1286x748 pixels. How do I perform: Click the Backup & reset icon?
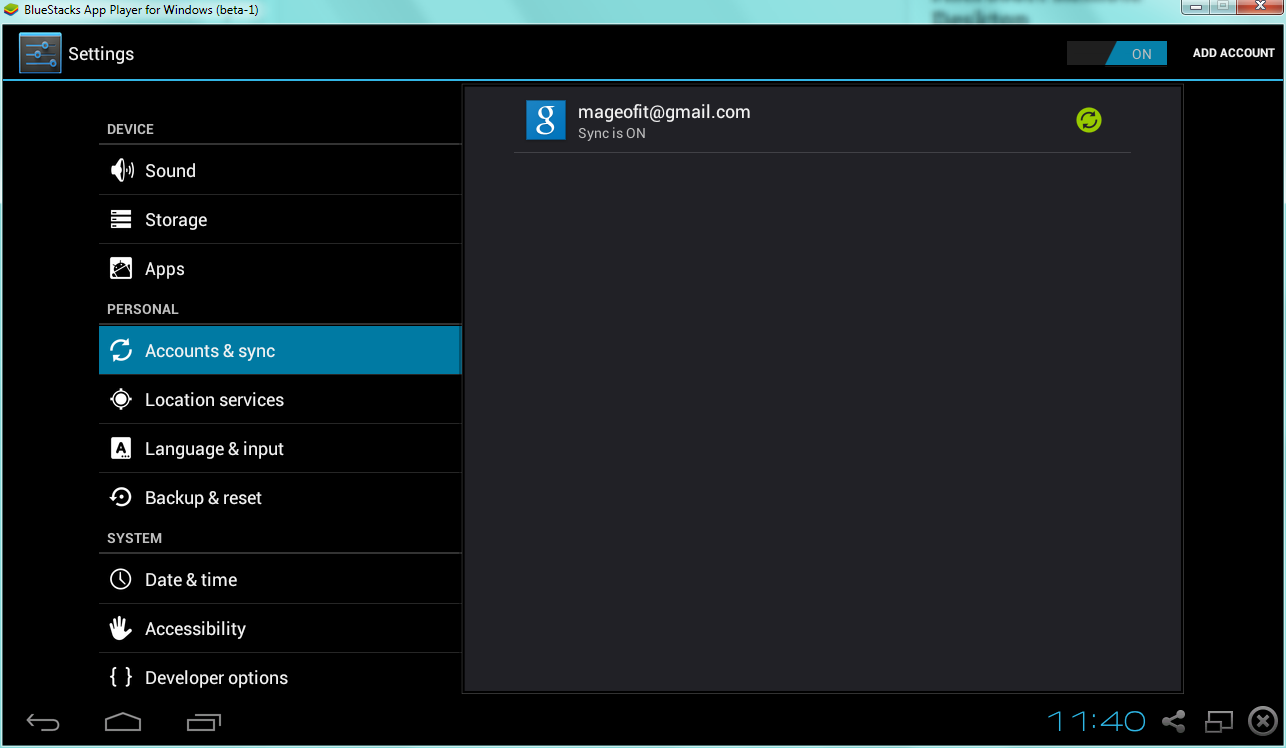pos(121,497)
